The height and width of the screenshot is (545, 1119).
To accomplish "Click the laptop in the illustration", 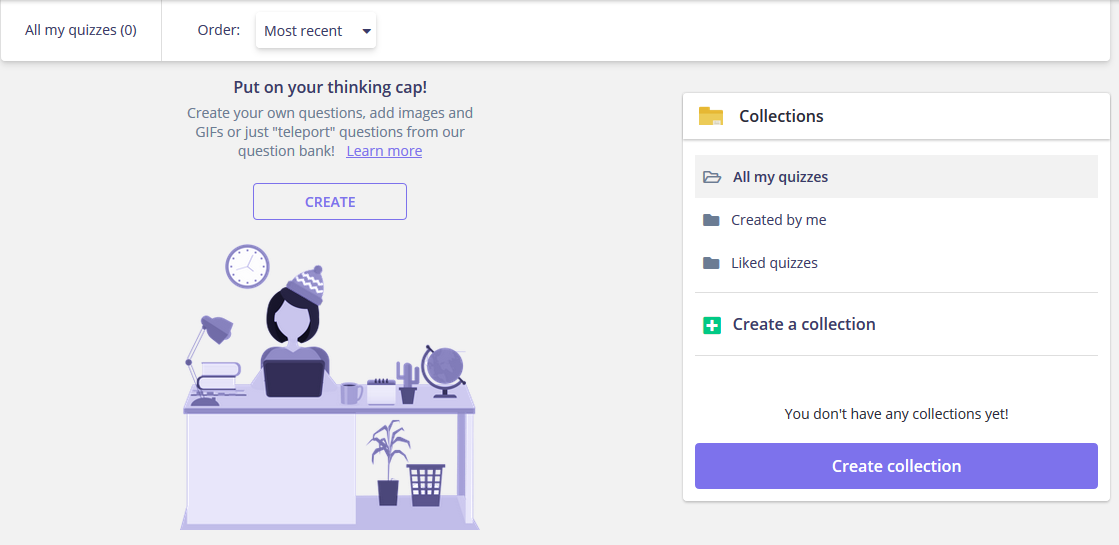I will pyautogui.click(x=294, y=379).
